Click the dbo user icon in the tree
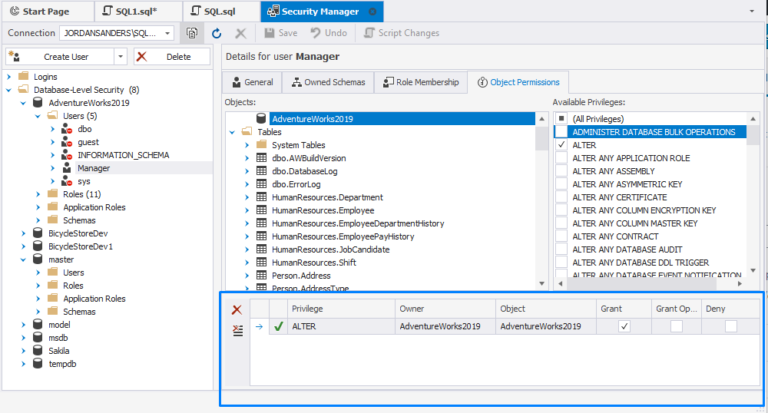Screen dimensions: 768x413 pyautogui.click(x=67, y=129)
